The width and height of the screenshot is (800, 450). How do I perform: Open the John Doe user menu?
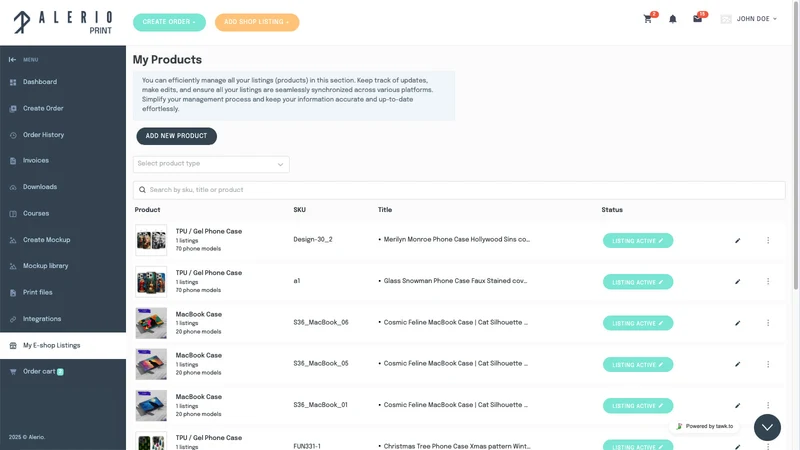pyautogui.click(x=748, y=19)
